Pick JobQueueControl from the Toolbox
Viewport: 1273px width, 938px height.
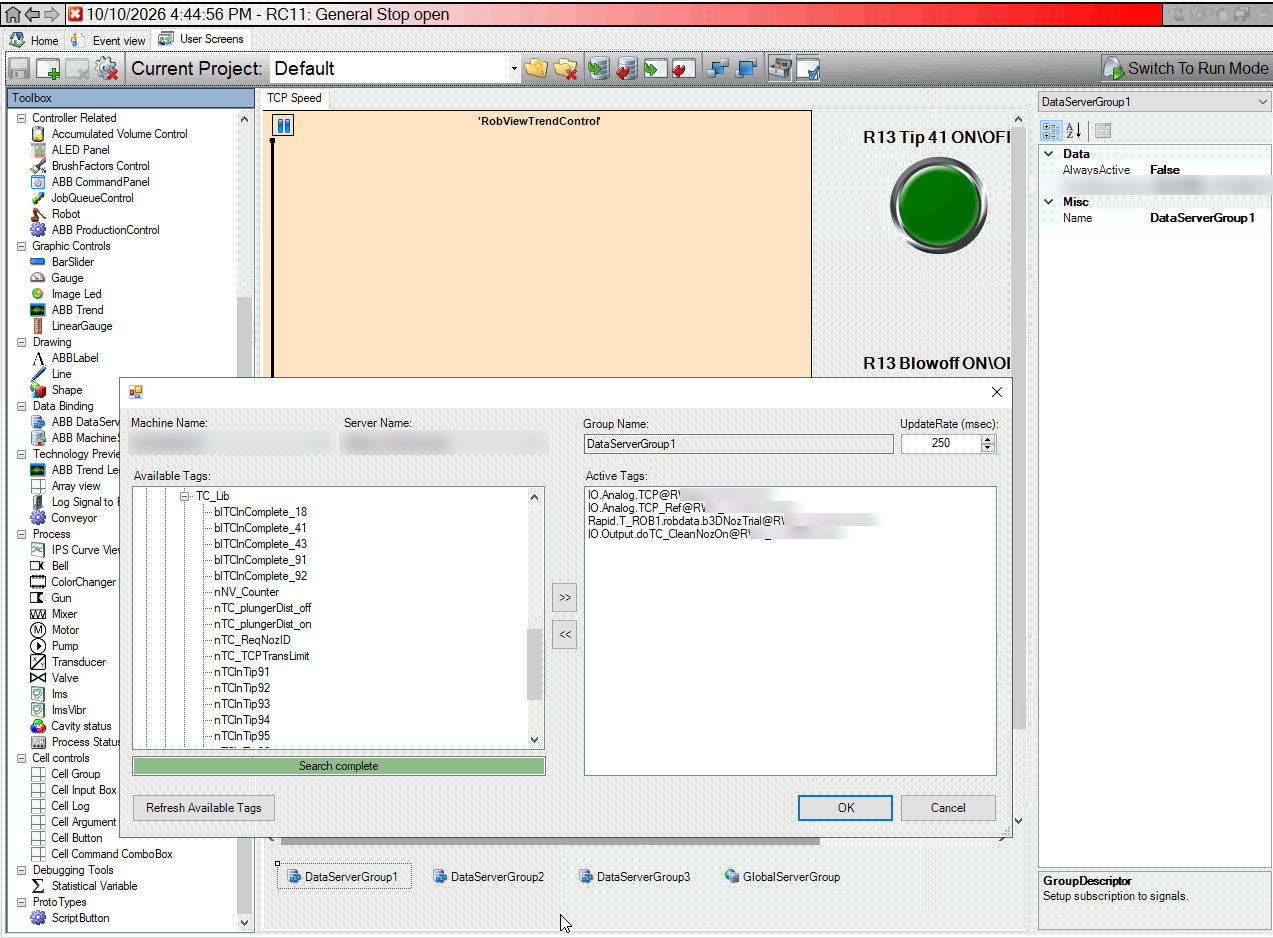click(92, 198)
